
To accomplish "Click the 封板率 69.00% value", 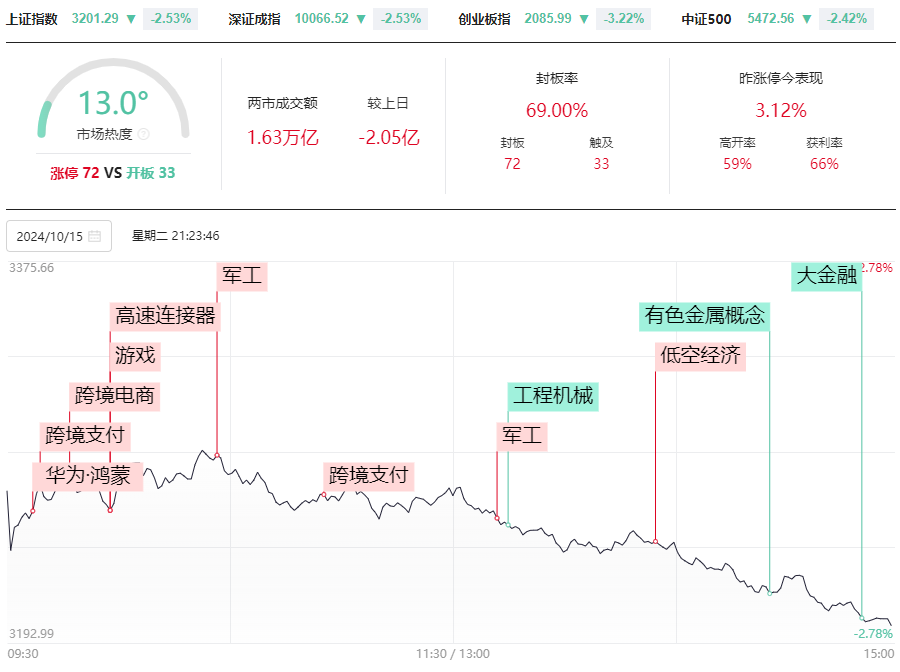I will 557,110.
